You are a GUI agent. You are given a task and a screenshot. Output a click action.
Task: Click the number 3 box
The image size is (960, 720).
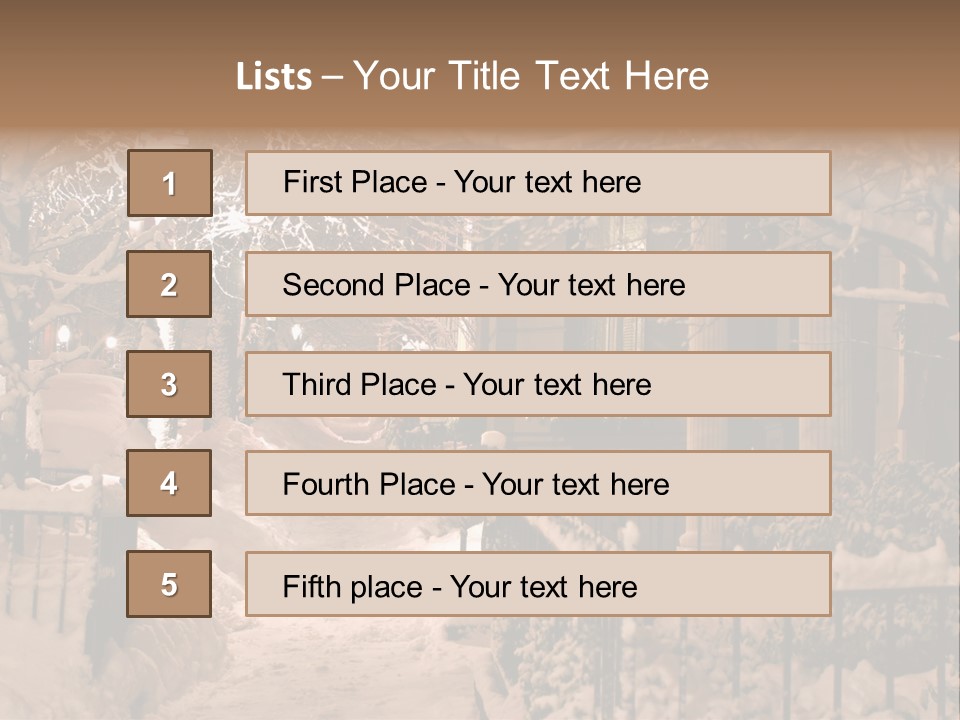tap(169, 384)
